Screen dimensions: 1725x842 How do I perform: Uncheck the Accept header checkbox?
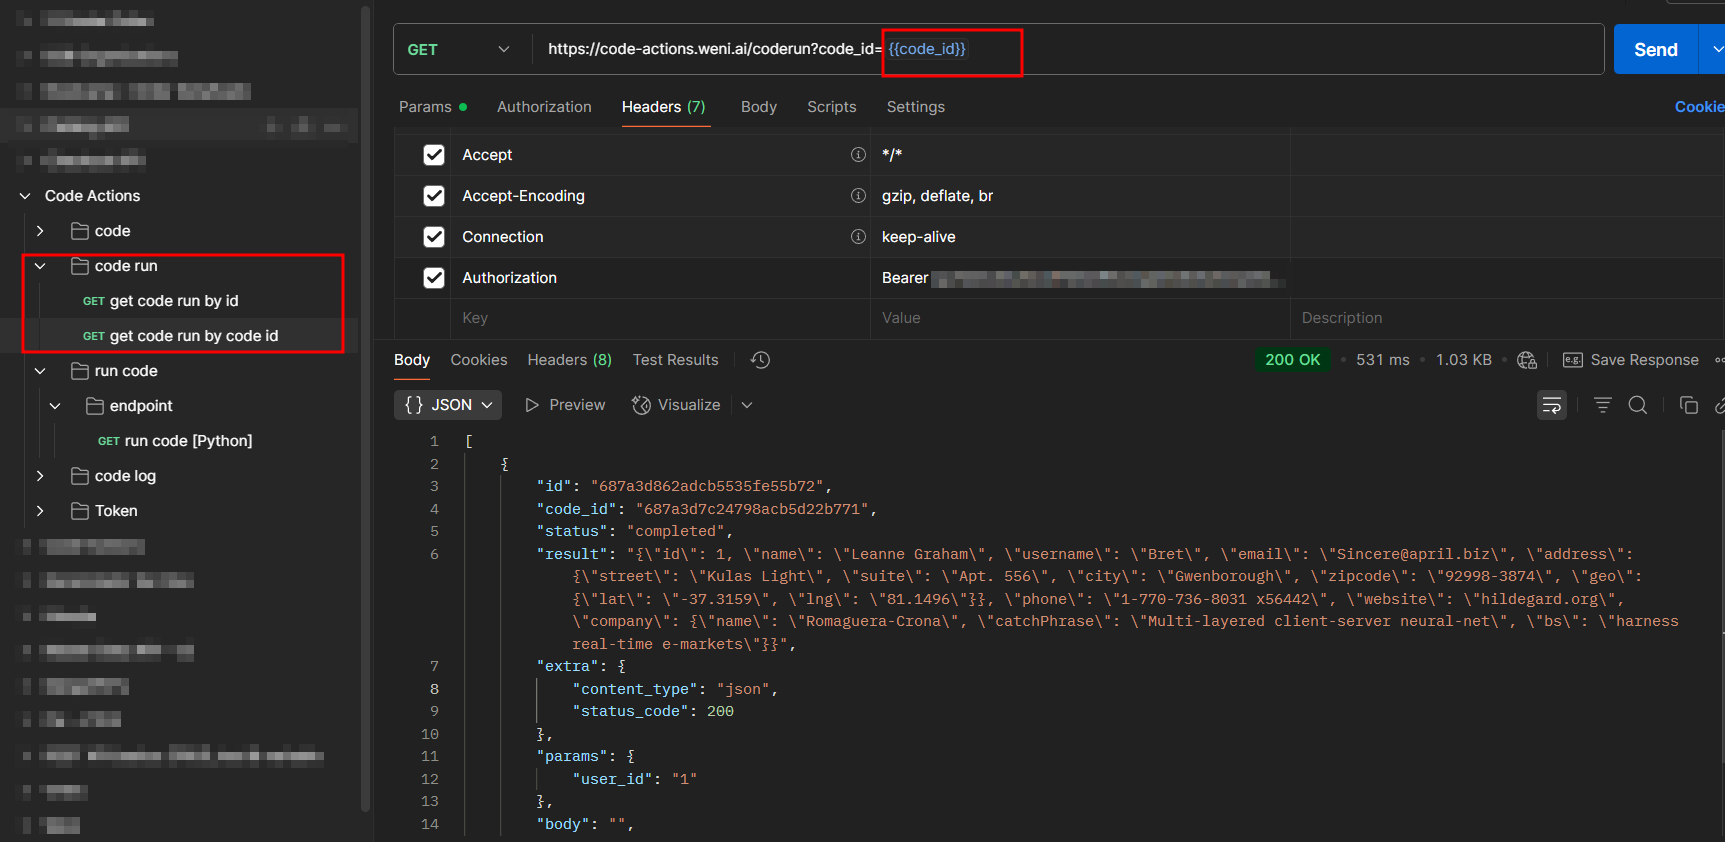click(x=434, y=155)
